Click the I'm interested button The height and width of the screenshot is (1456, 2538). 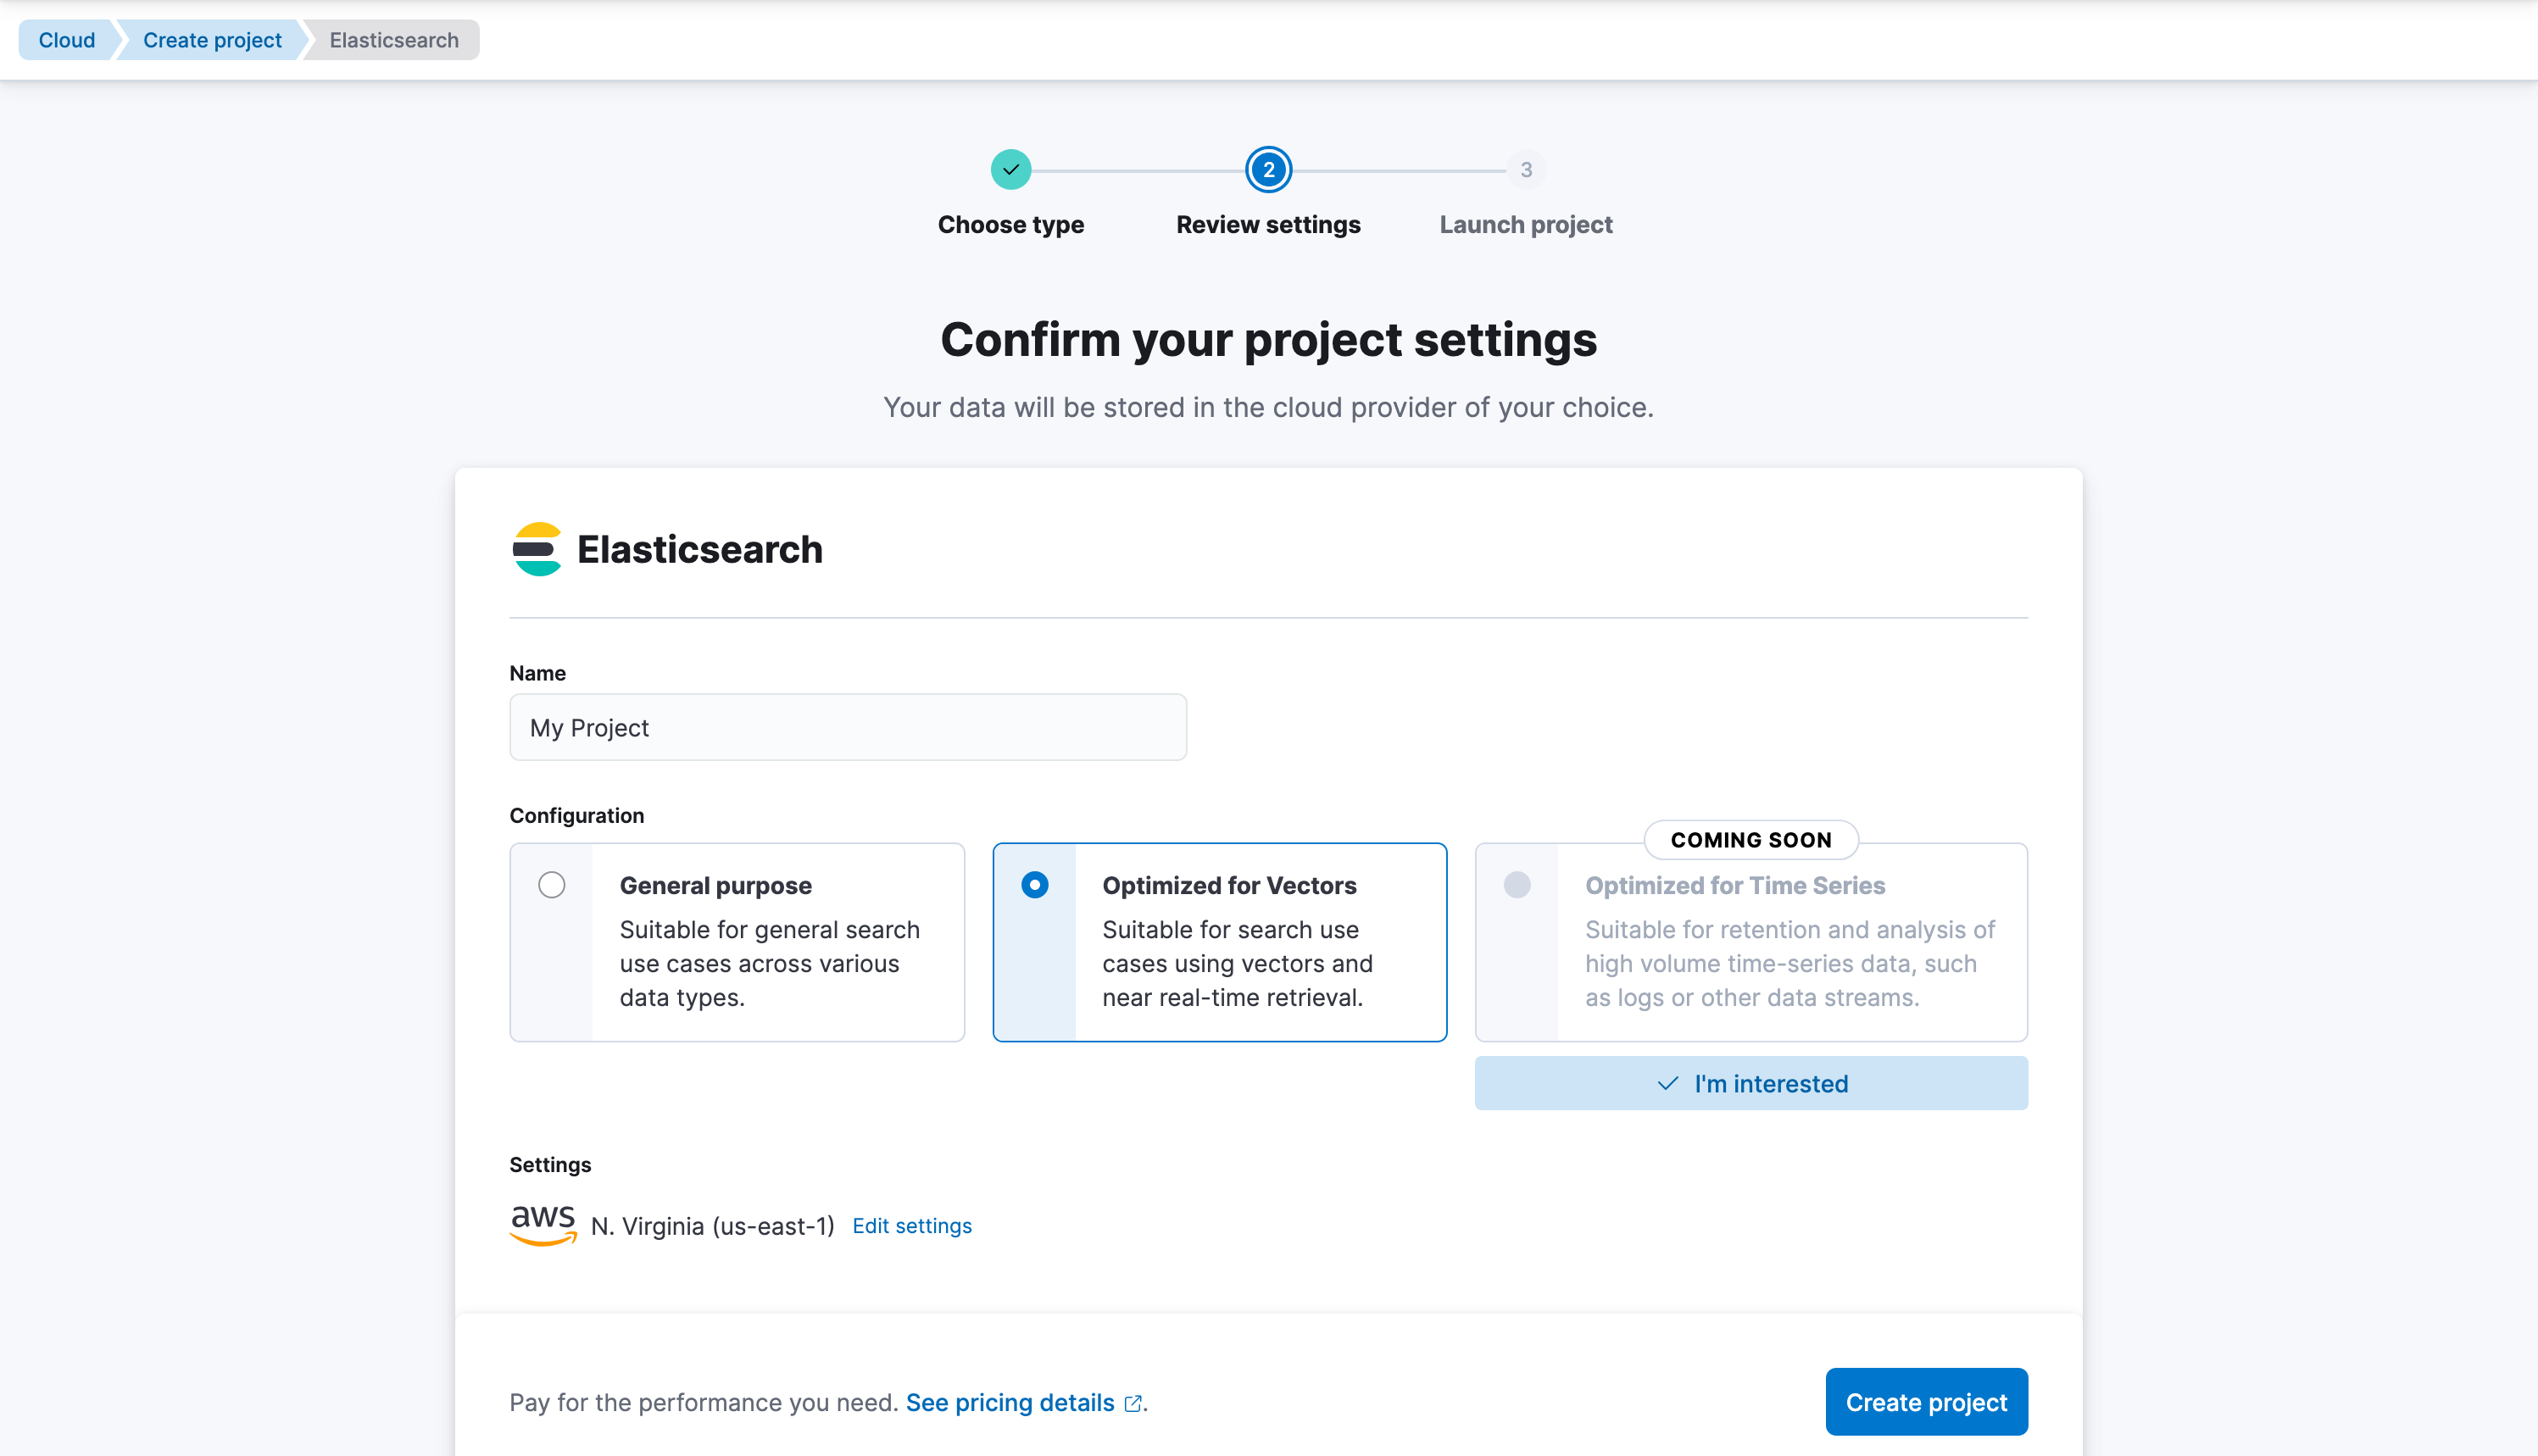click(1751, 1083)
